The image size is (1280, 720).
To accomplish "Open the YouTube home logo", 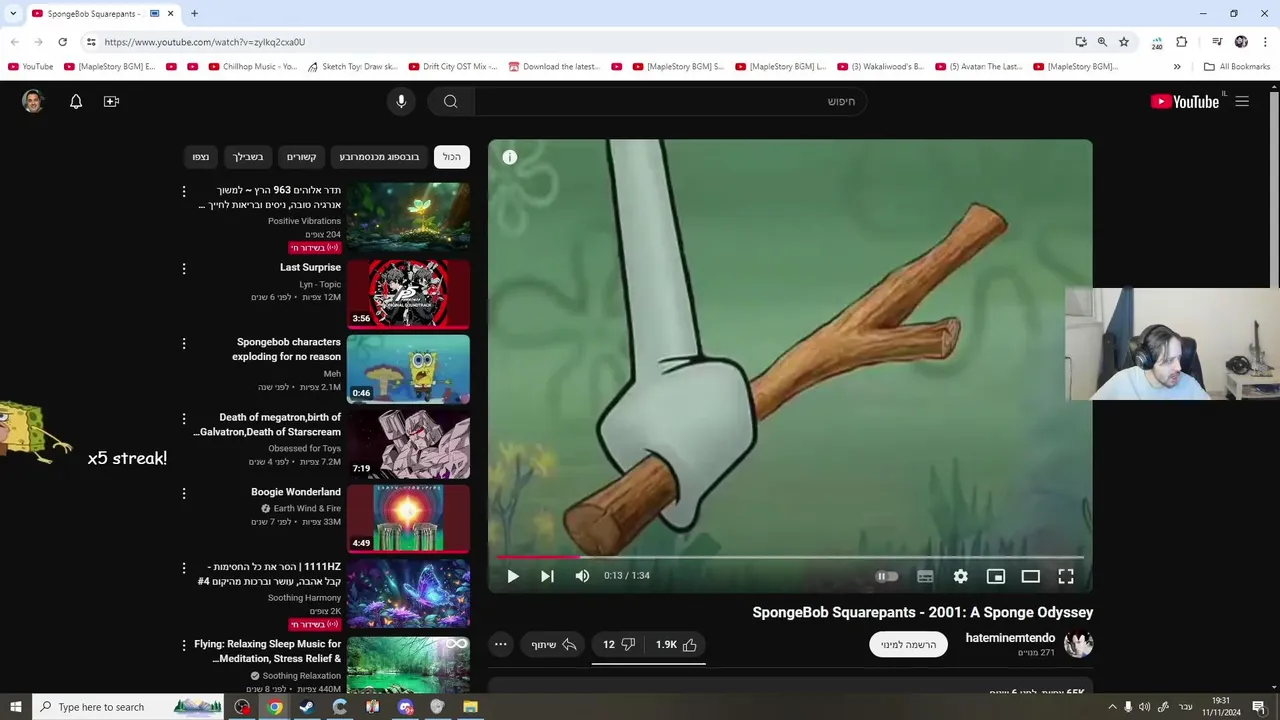I will (1185, 101).
